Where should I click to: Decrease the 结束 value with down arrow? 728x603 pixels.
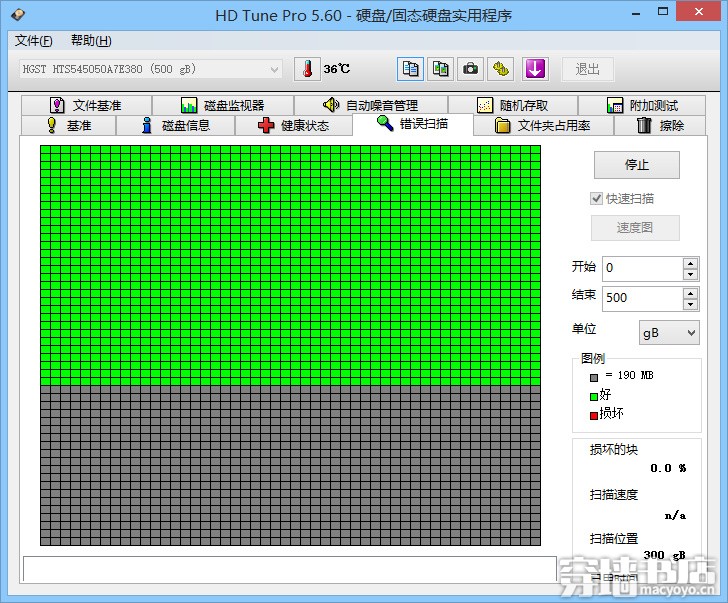[x=690, y=303]
